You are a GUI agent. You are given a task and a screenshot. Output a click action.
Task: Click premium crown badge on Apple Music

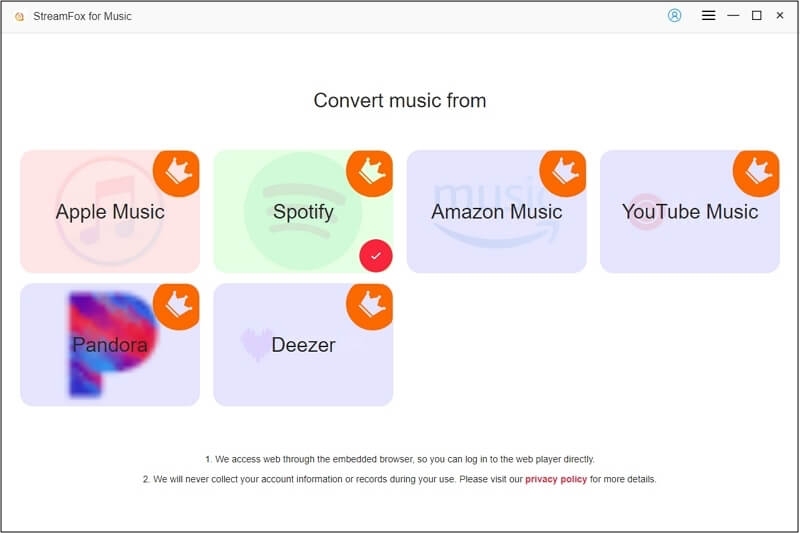[x=178, y=172]
